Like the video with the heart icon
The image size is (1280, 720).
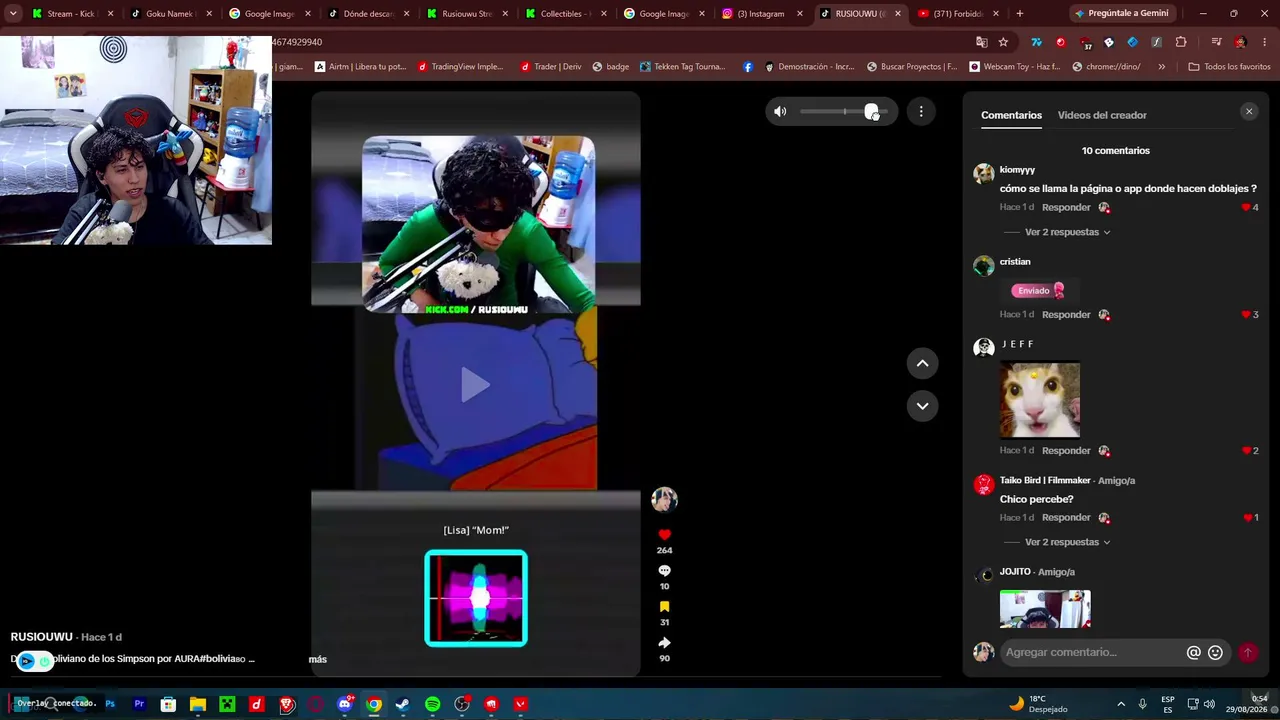664,535
